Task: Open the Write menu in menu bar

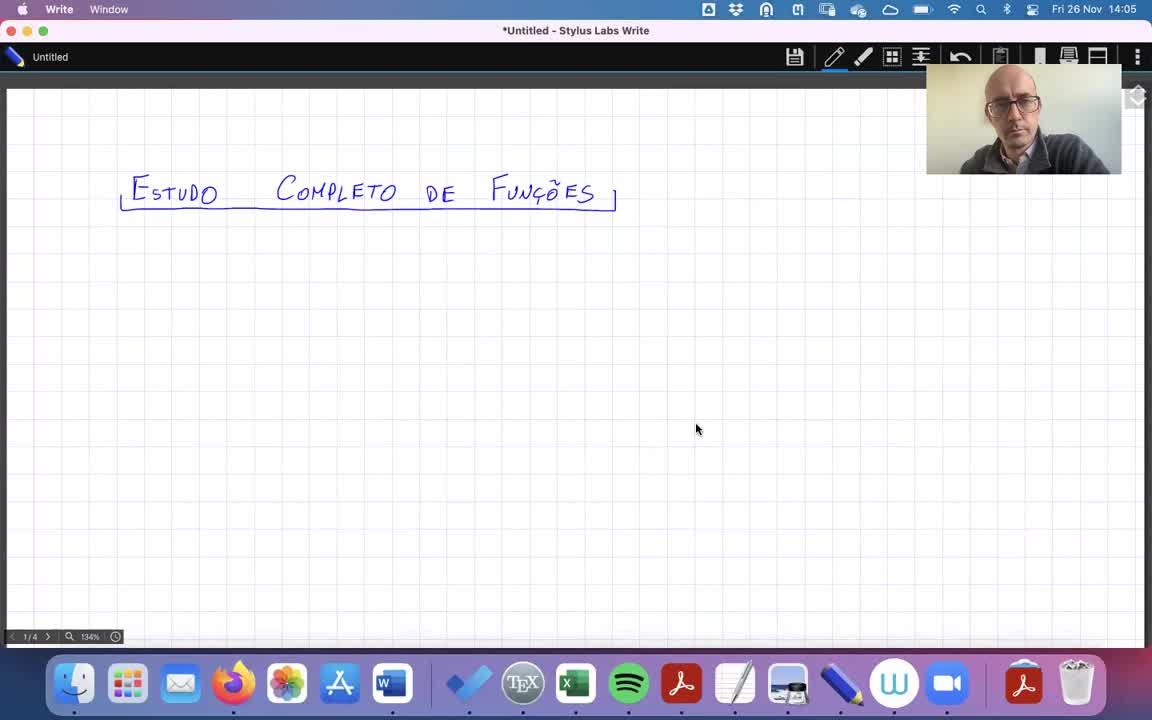Action: pos(59,9)
